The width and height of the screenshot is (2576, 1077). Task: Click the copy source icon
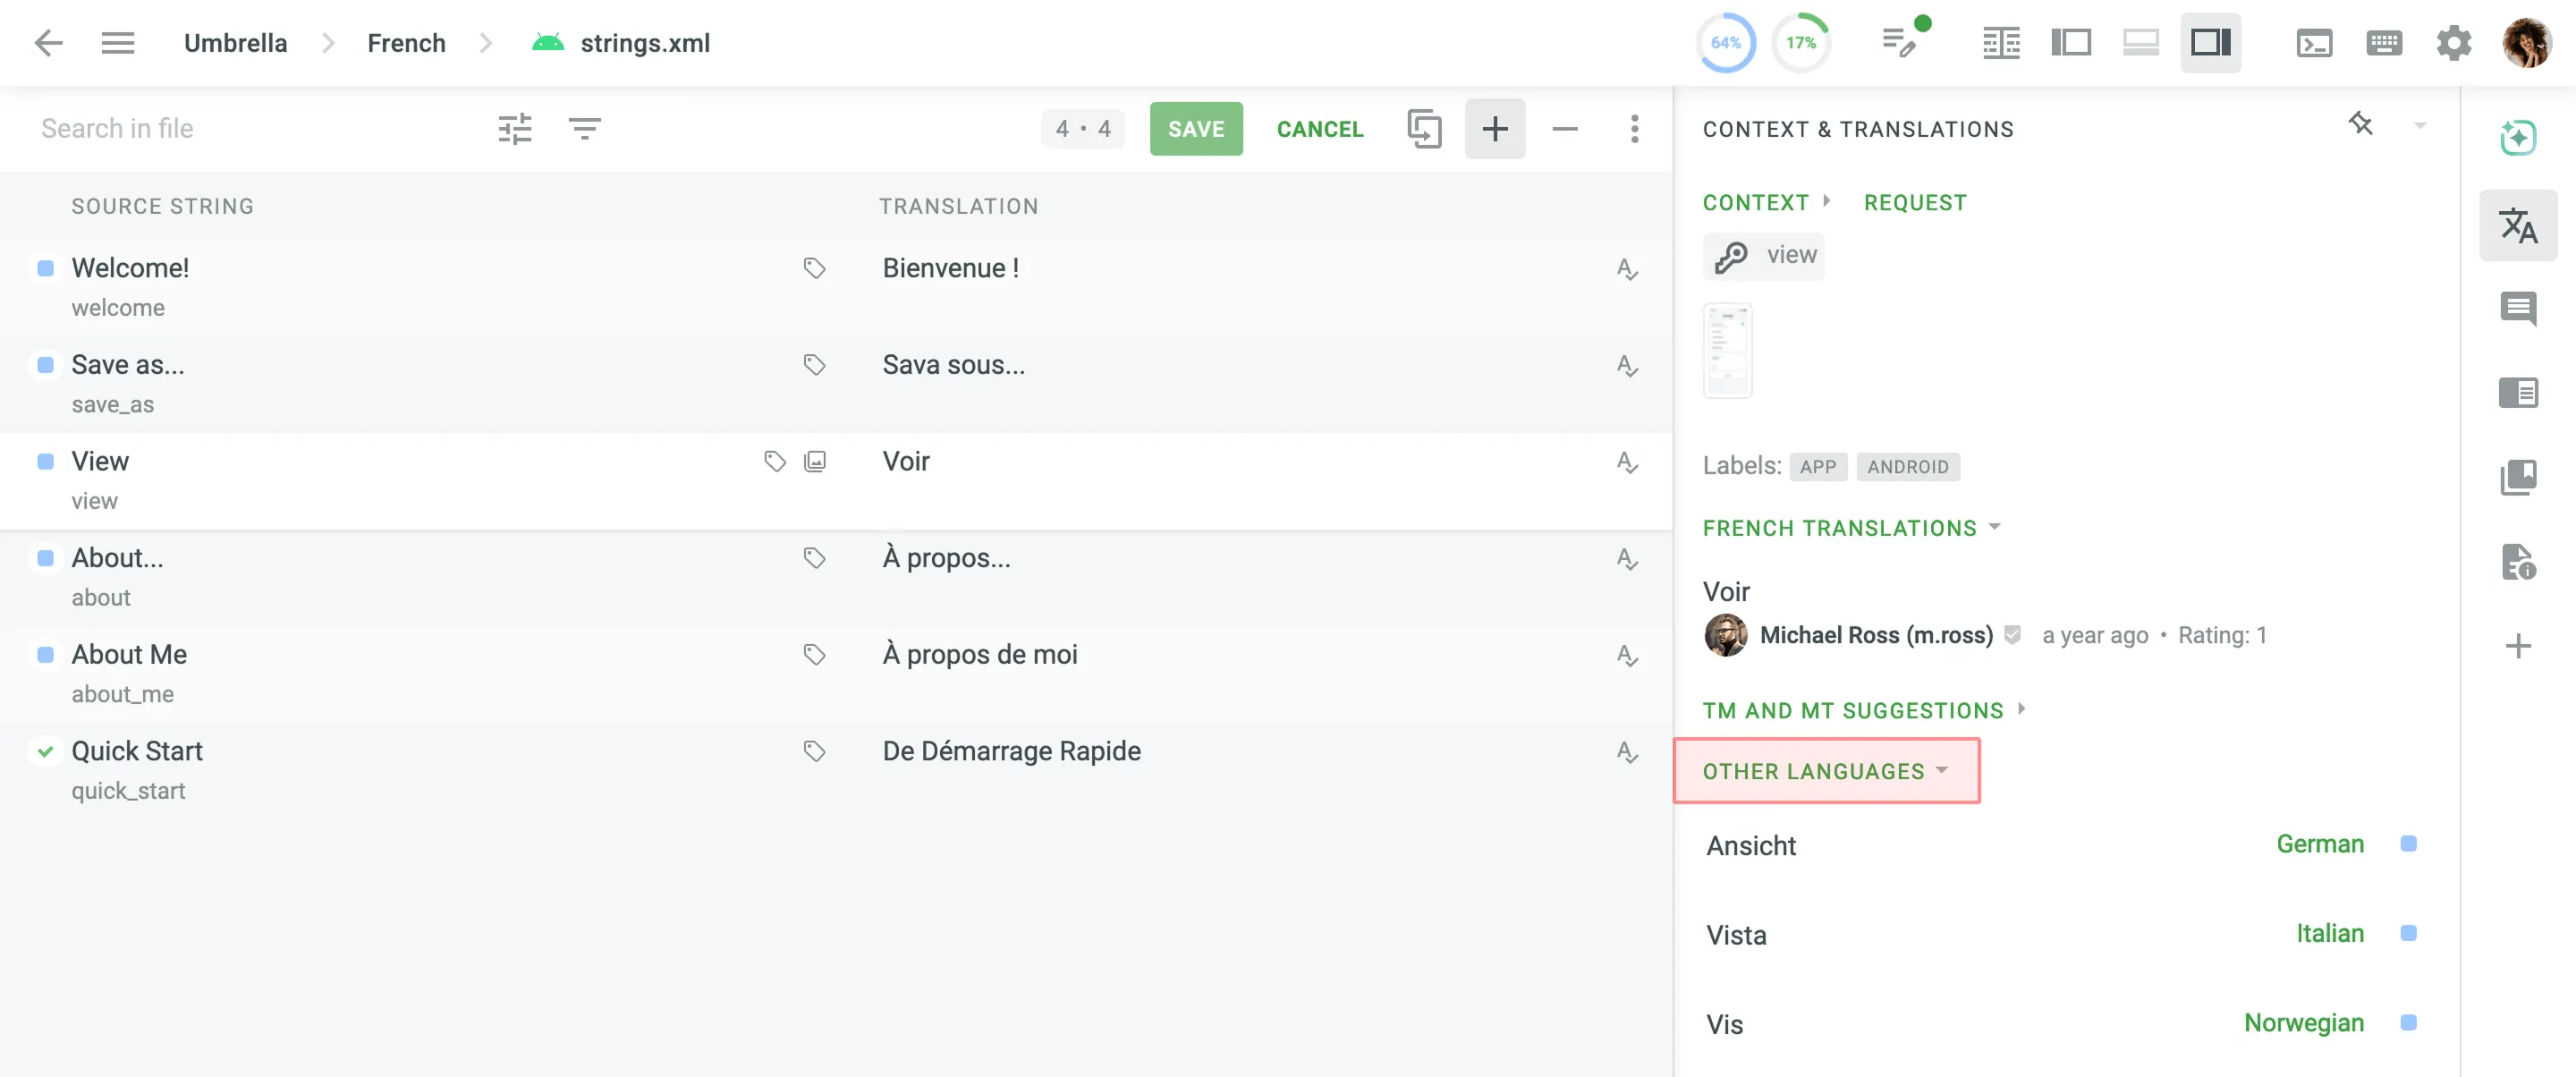coord(1424,129)
